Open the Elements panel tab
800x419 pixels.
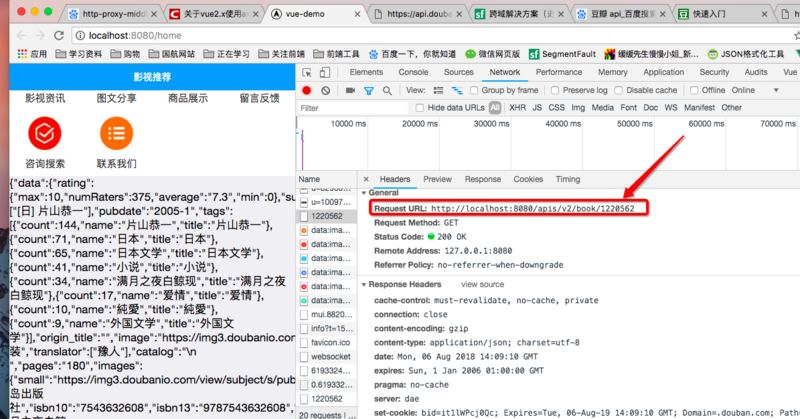pyautogui.click(x=366, y=72)
